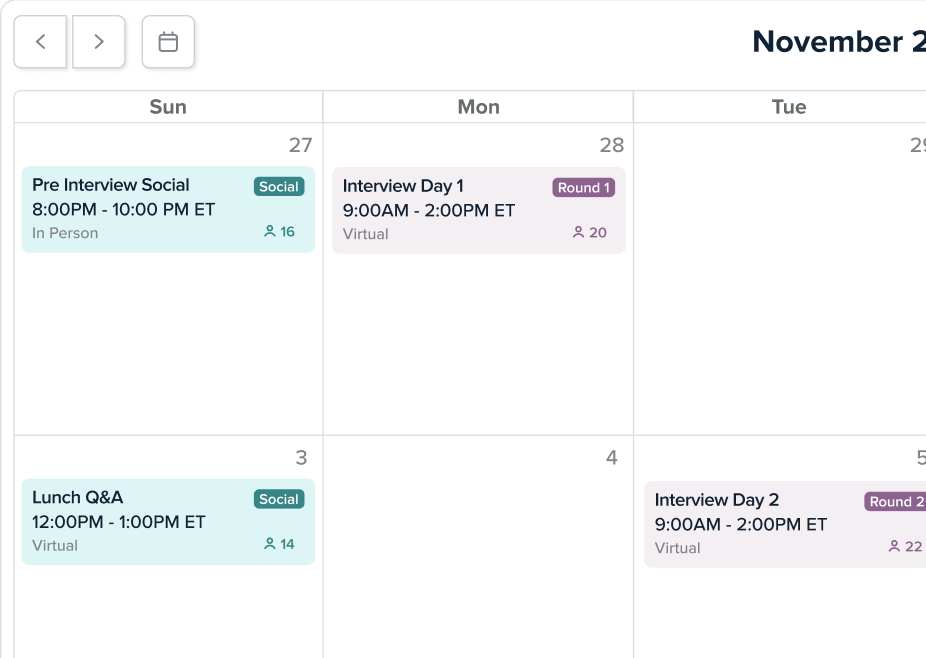Click Social badge on Pre Interview Social
This screenshot has height=658, width=926.
279,186
